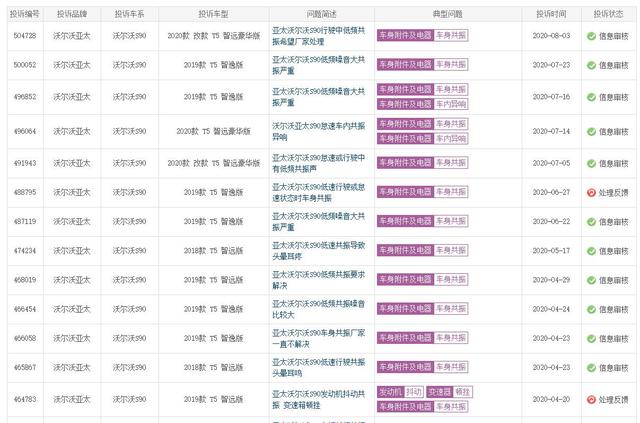640x423 pixels.
Task: Click 车身共振 tag in row 491943
Action: coord(451,163)
